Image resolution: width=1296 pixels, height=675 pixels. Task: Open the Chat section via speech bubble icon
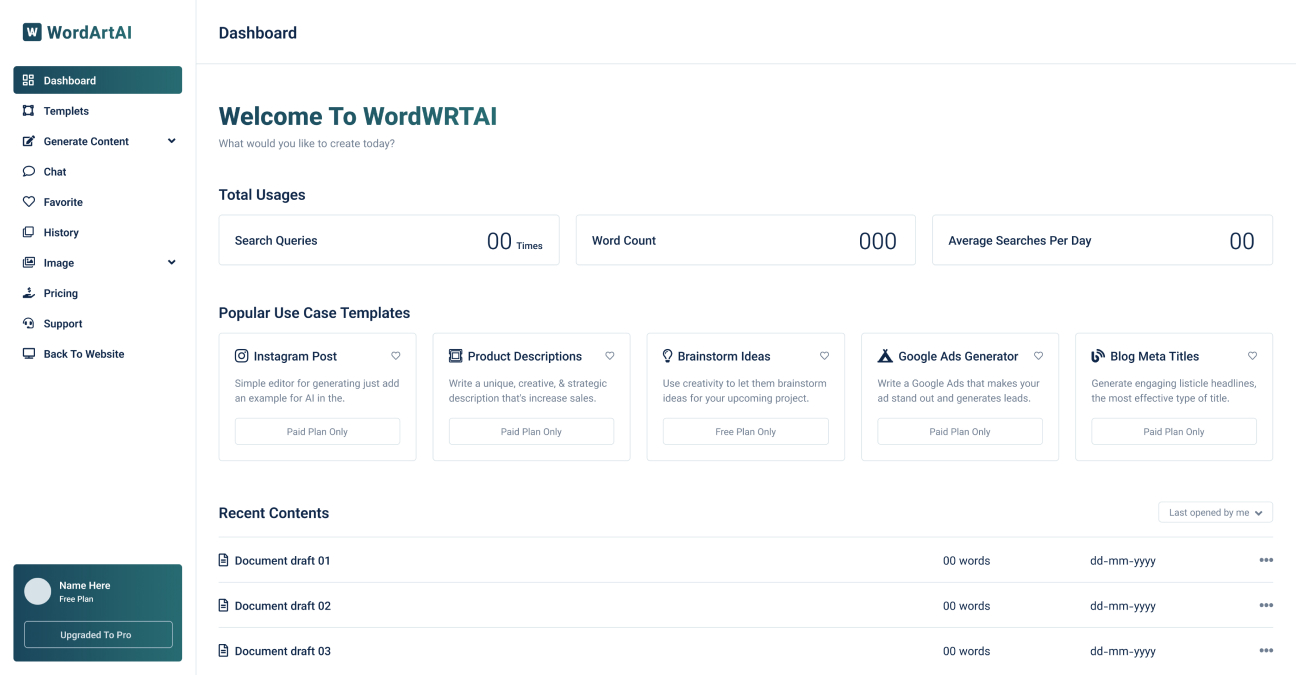coord(29,171)
